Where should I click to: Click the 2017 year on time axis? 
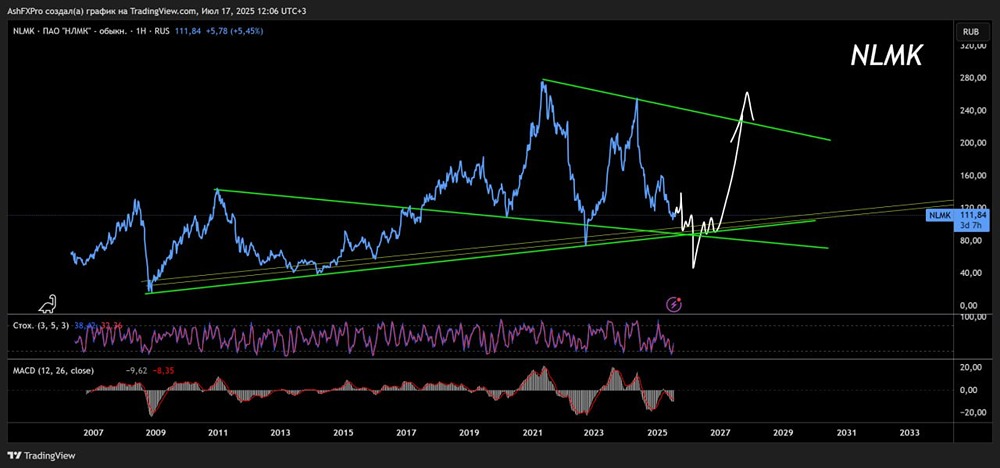[406, 432]
